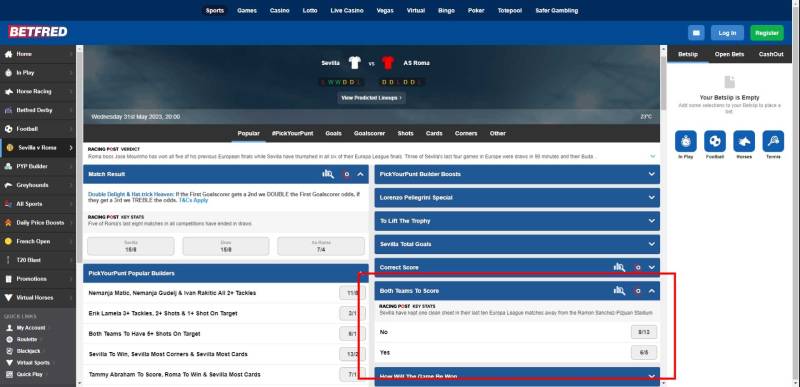
Task: Click the Football quick link icon
Action: [x=715, y=141]
